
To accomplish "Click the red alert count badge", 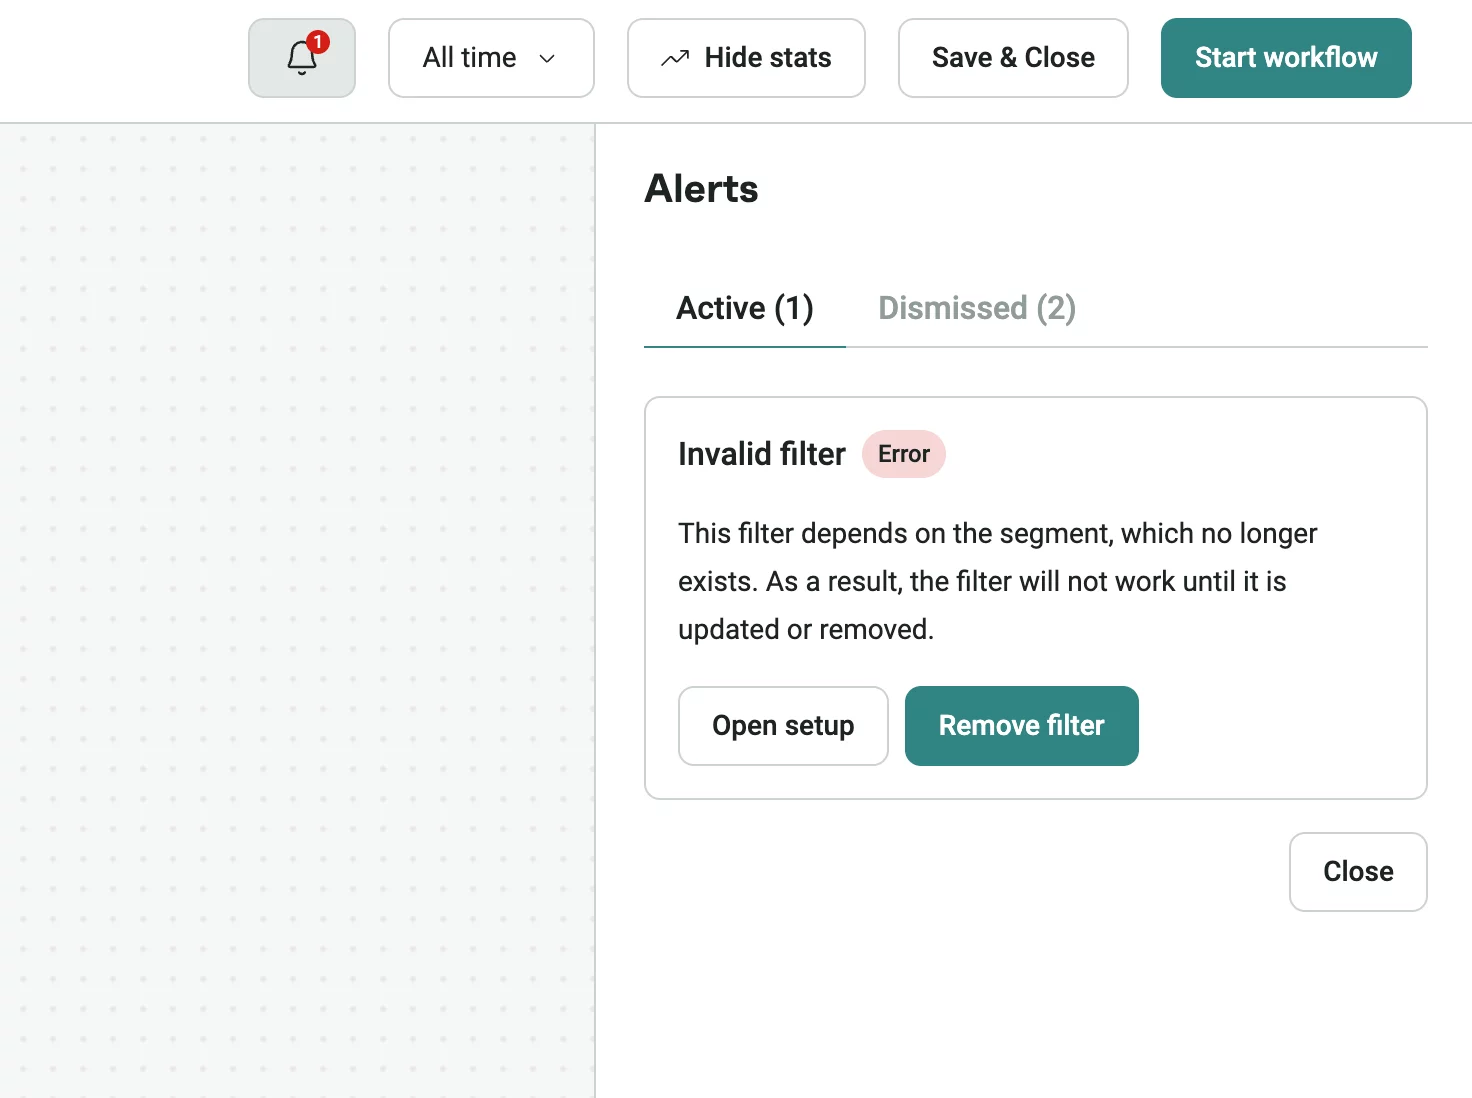I will (x=318, y=42).
